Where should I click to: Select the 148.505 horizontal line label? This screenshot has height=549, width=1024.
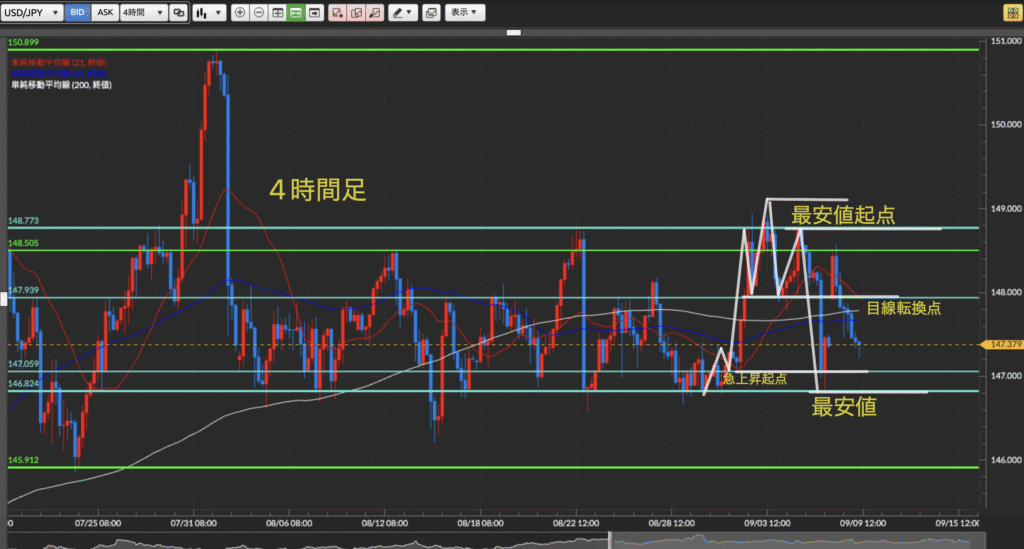[x=24, y=243]
